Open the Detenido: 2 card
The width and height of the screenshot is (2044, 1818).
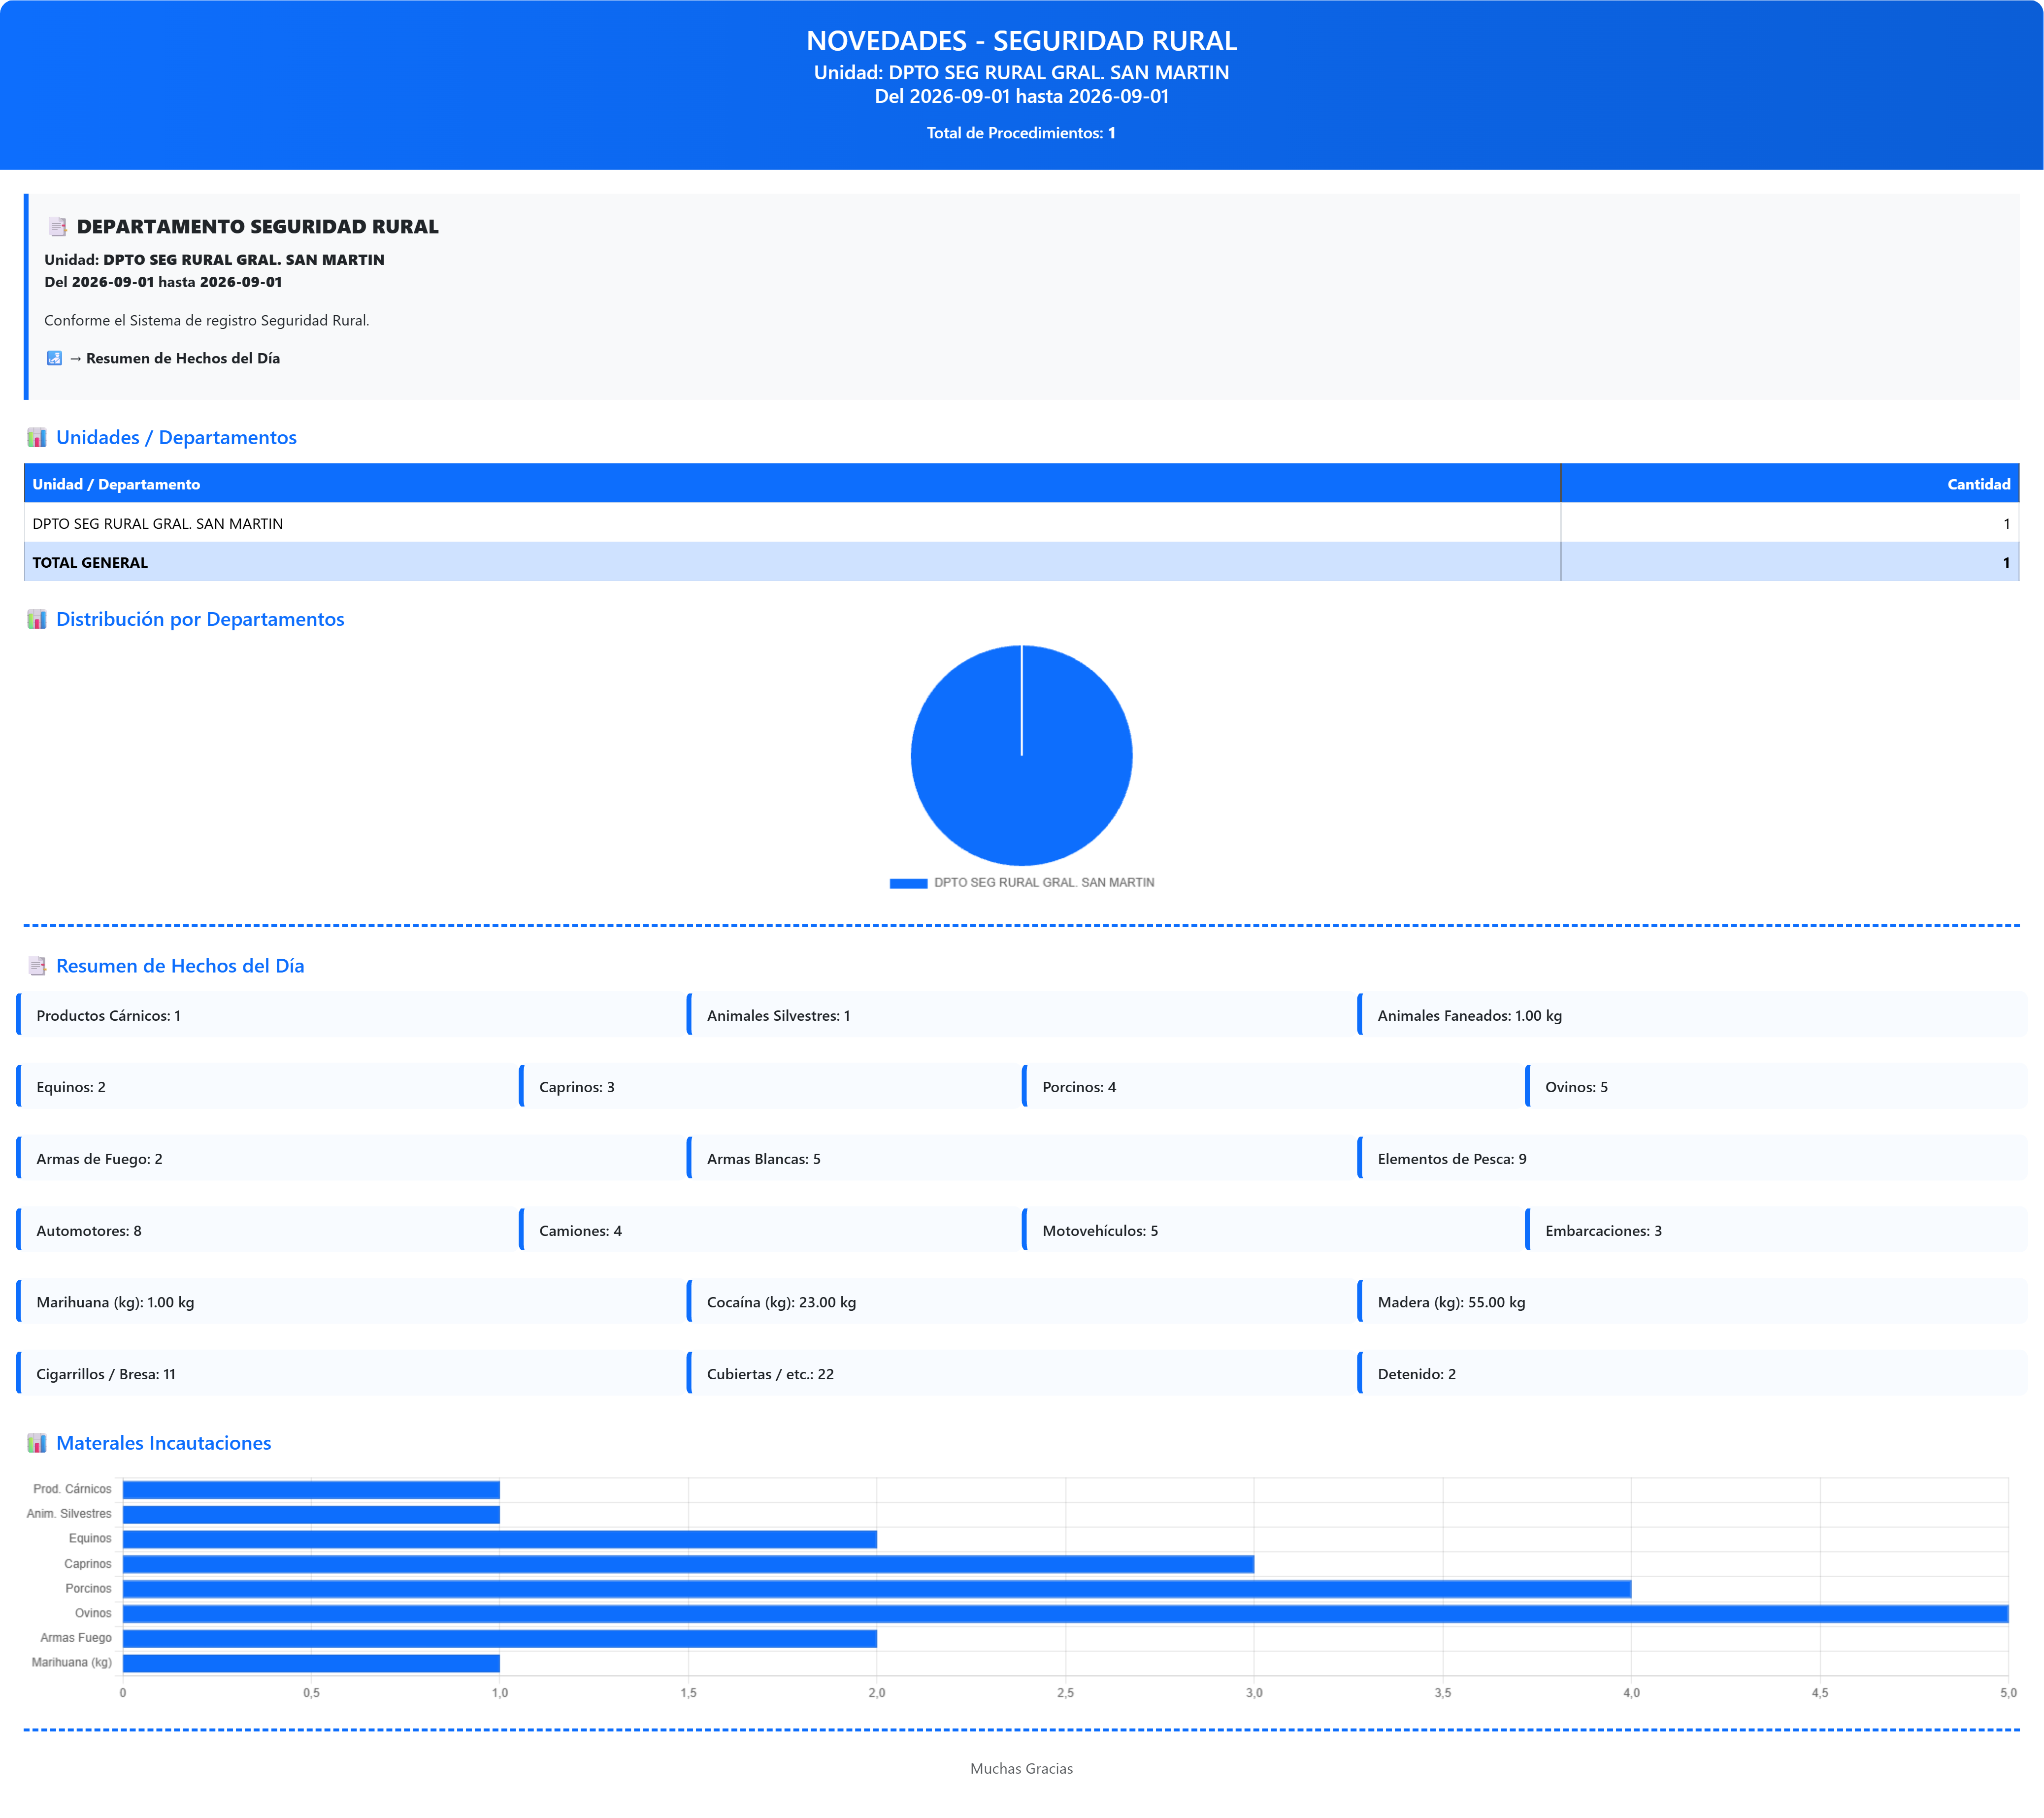(x=1692, y=1374)
